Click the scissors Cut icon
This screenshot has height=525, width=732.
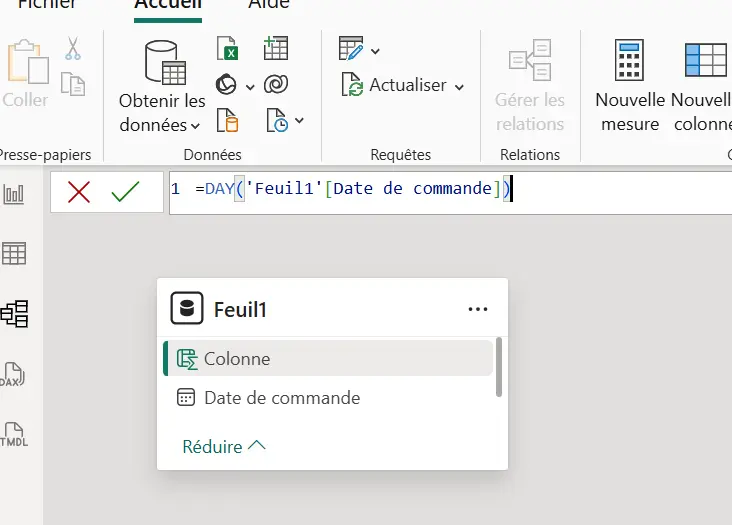72,49
